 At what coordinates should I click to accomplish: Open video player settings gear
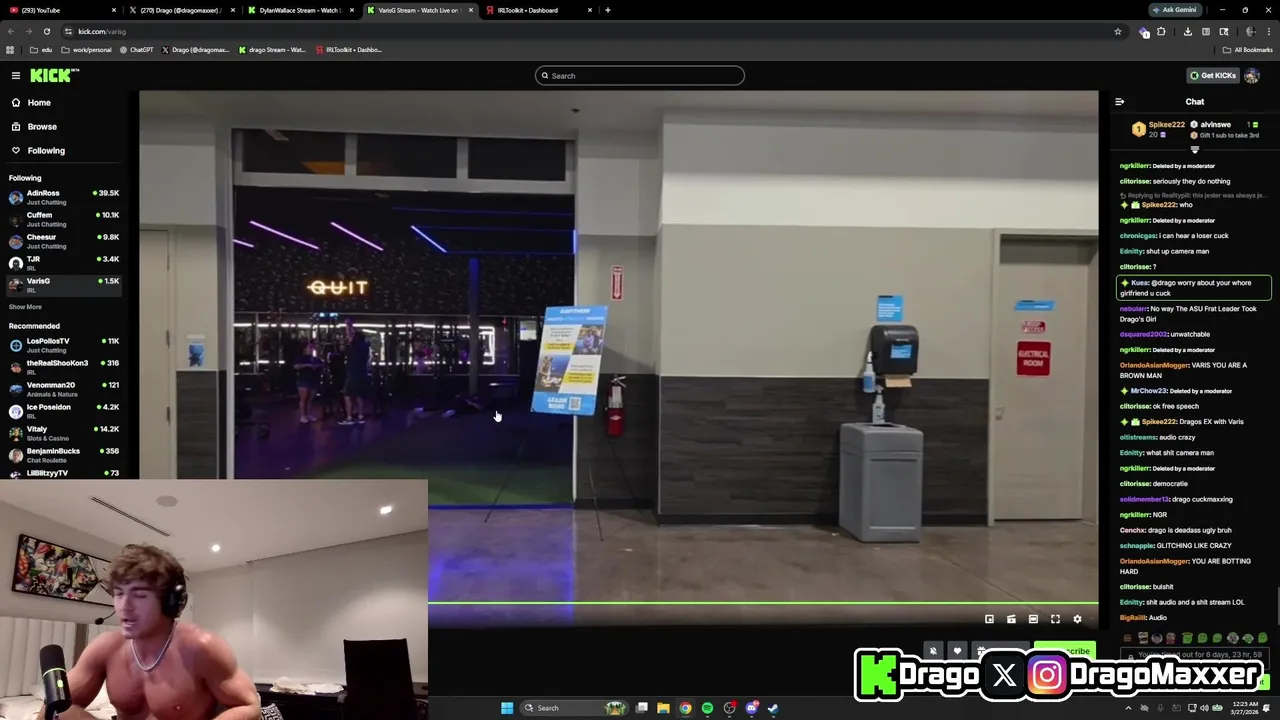(1077, 619)
